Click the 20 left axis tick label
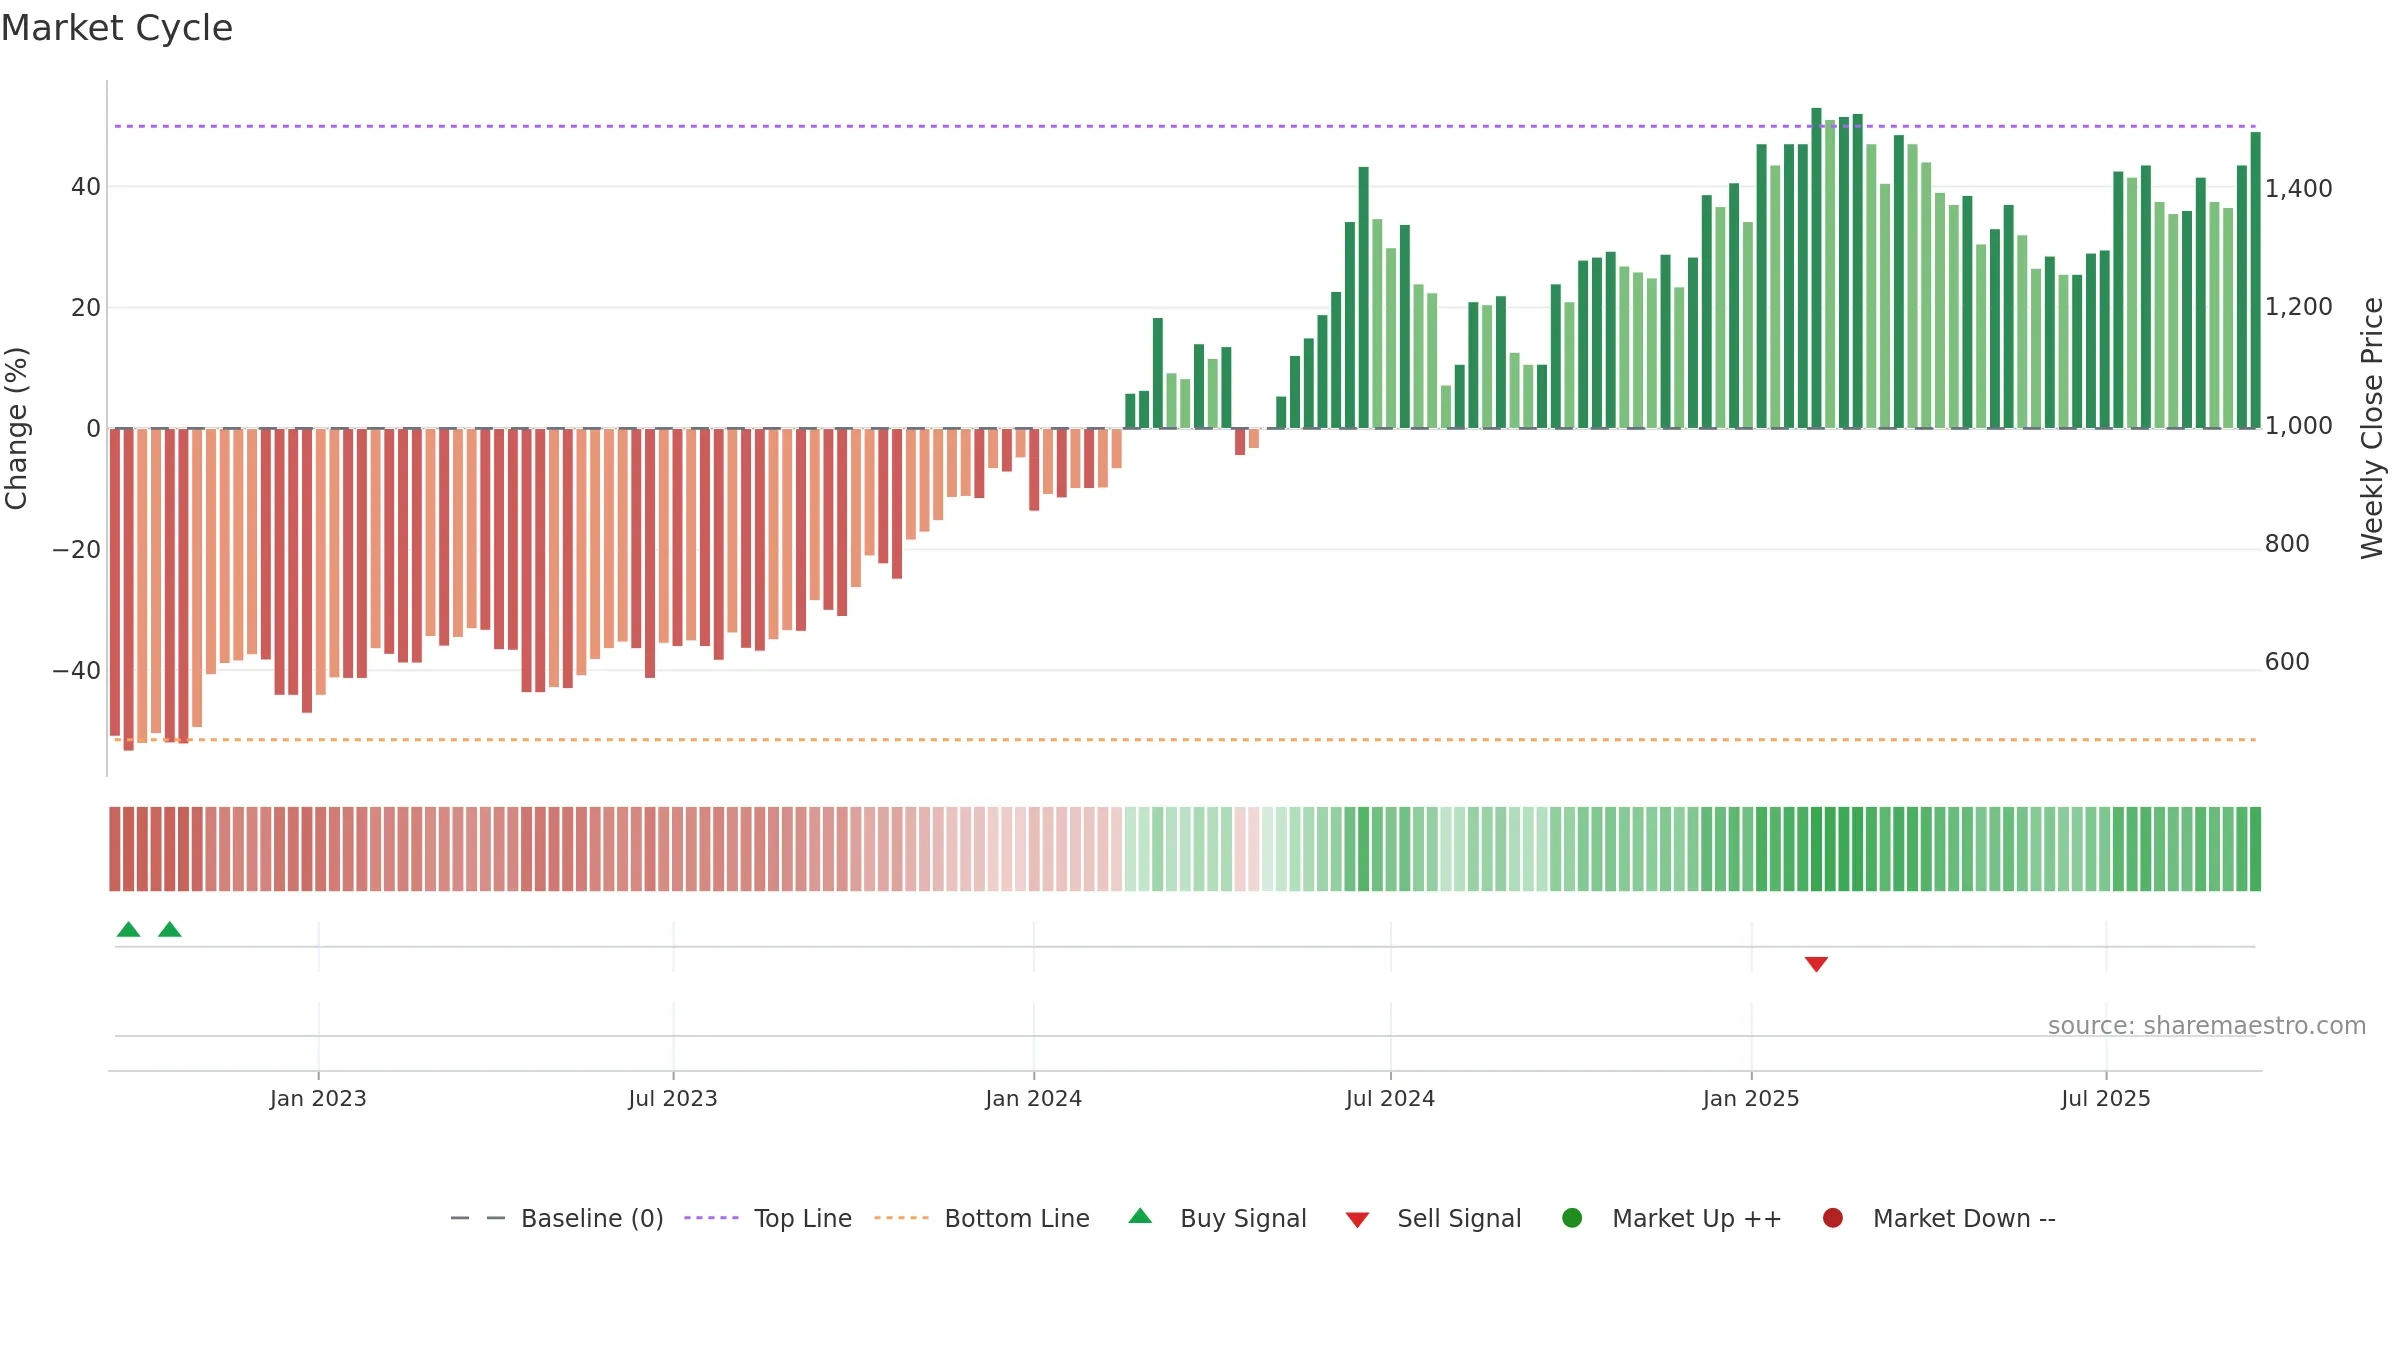 (86, 308)
